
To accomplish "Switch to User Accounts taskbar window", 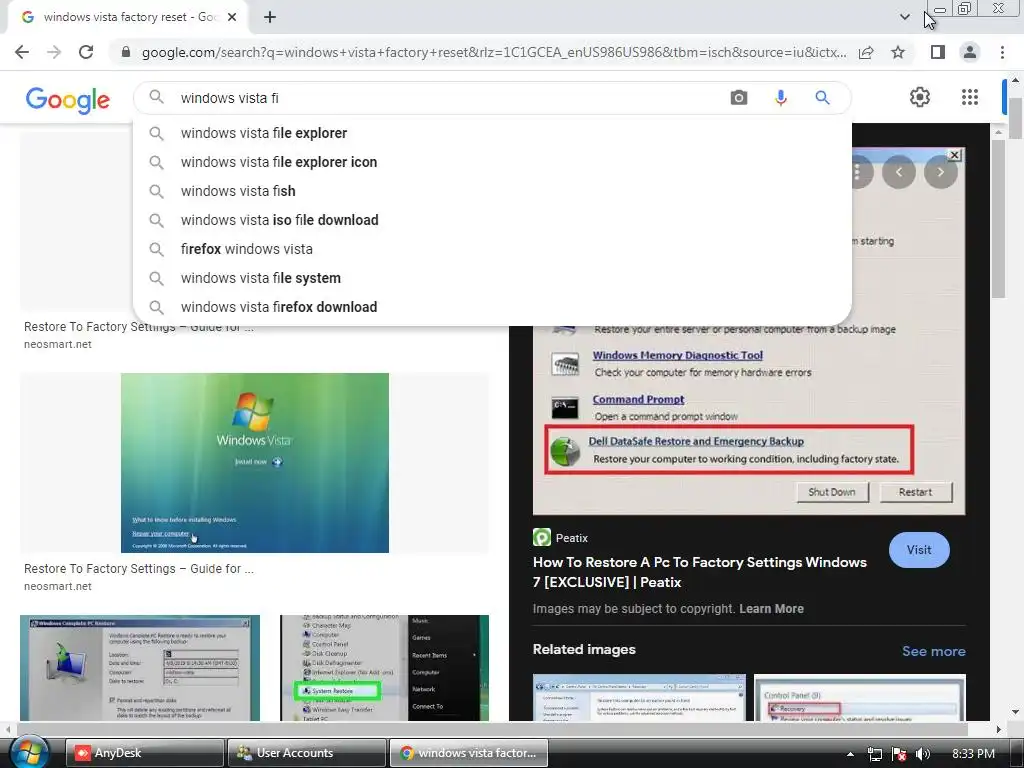I will coord(307,753).
